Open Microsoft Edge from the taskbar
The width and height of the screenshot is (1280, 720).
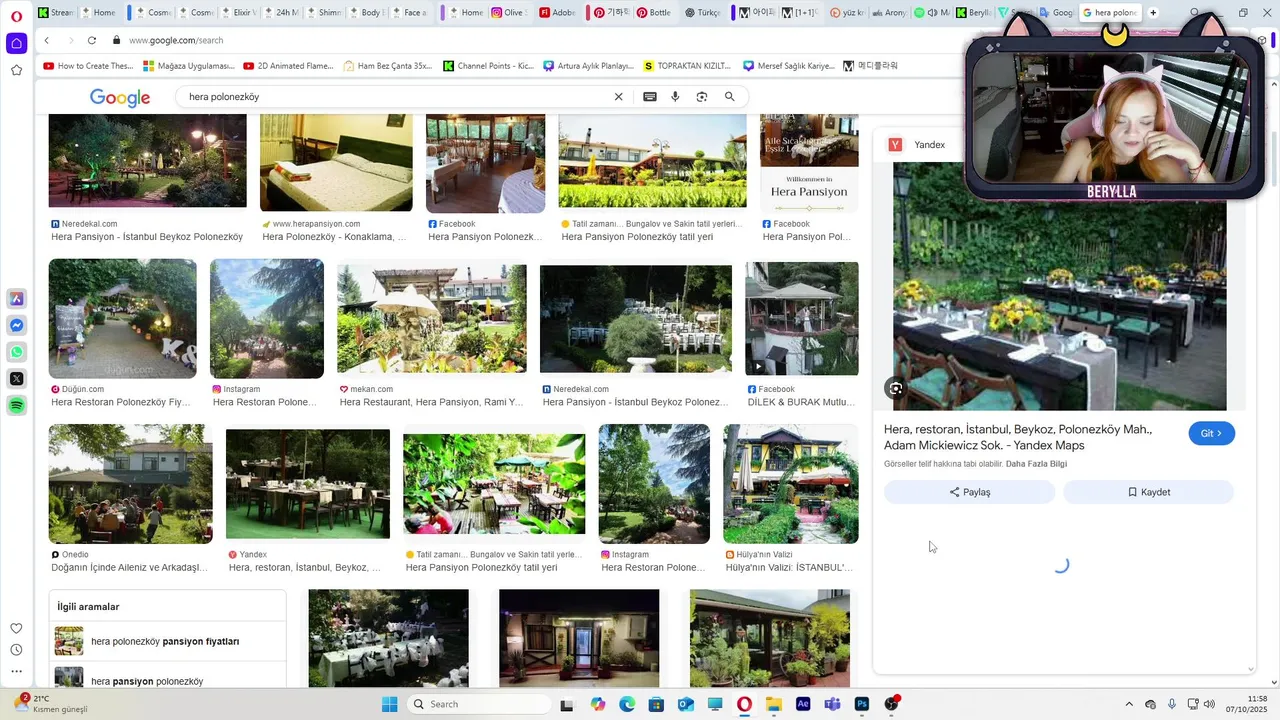pyautogui.click(x=627, y=704)
